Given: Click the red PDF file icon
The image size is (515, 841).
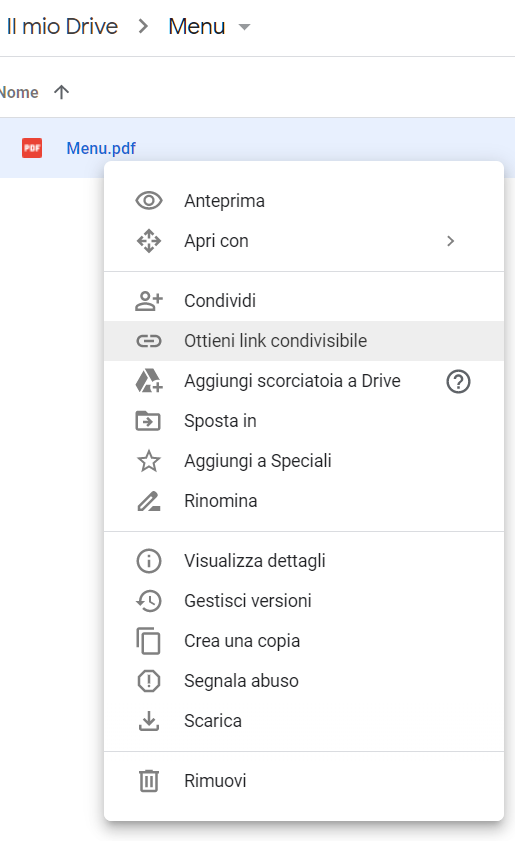Looking at the screenshot, I should (x=32, y=148).
